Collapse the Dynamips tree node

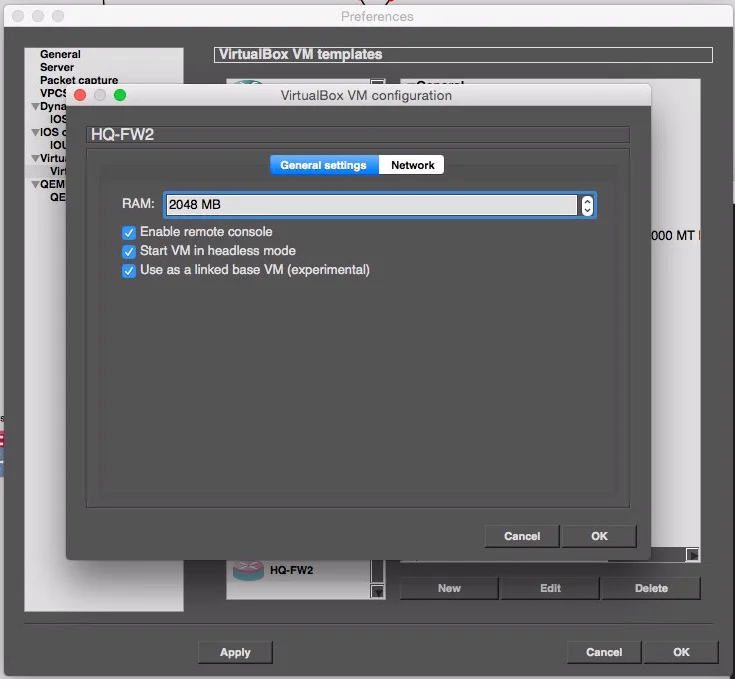(x=35, y=106)
